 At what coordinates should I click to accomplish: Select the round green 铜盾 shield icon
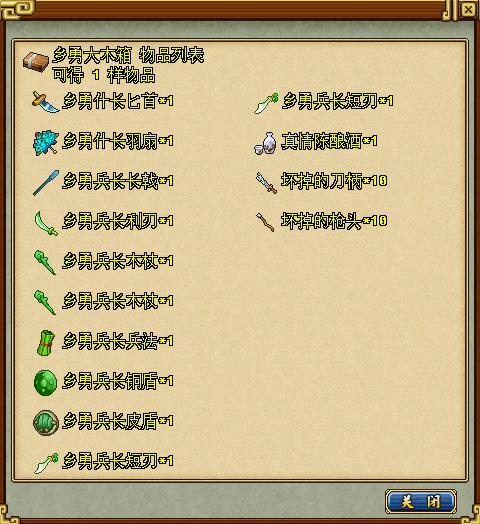point(45,383)
